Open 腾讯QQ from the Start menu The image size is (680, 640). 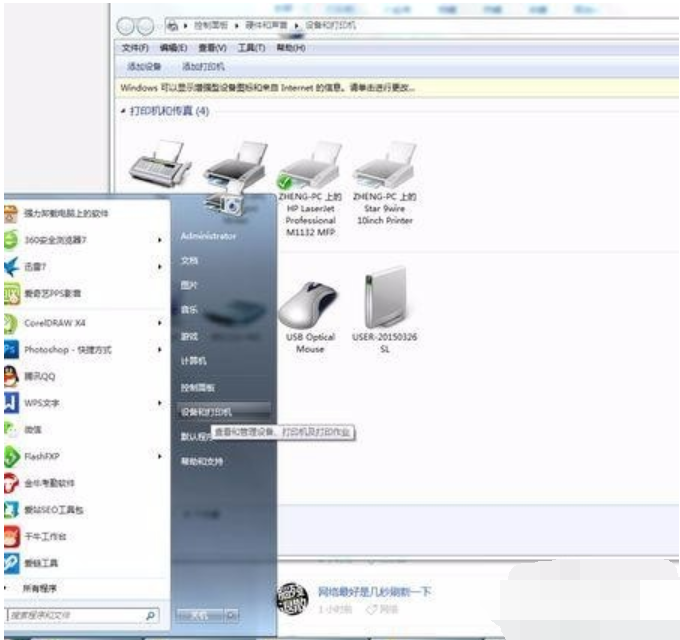pos(40,377)
